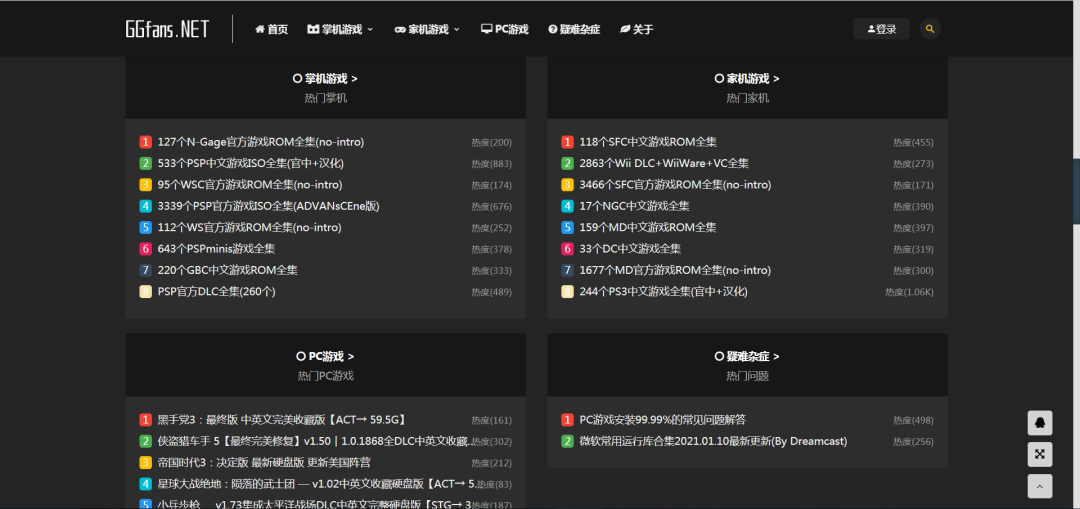Select 疑难杂症 in the top navigation
The width and height of the screenshot is (1080, 509).
click(574, 29)
